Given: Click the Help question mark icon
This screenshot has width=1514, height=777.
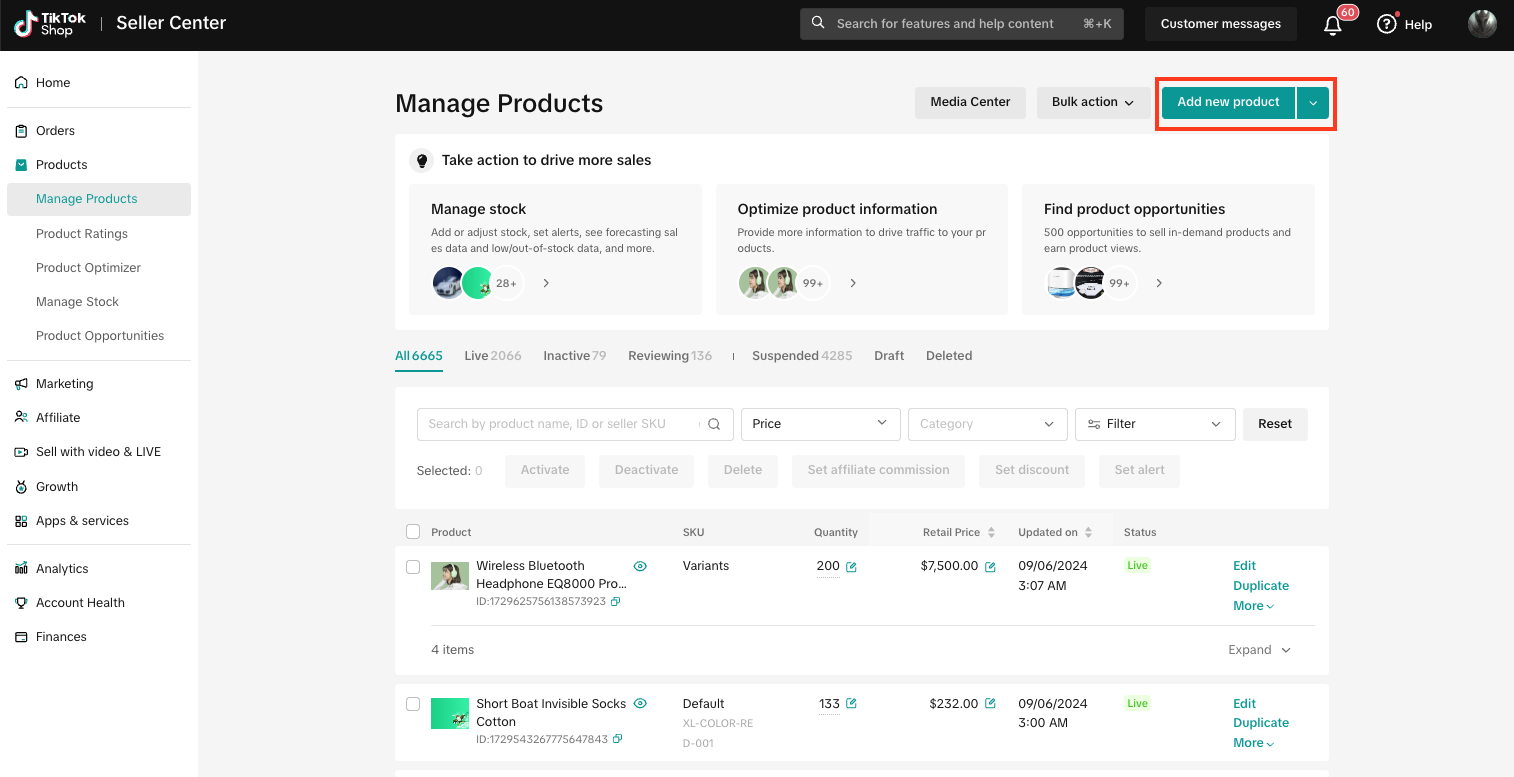Looking at the screenshot, I should 1386,24.
